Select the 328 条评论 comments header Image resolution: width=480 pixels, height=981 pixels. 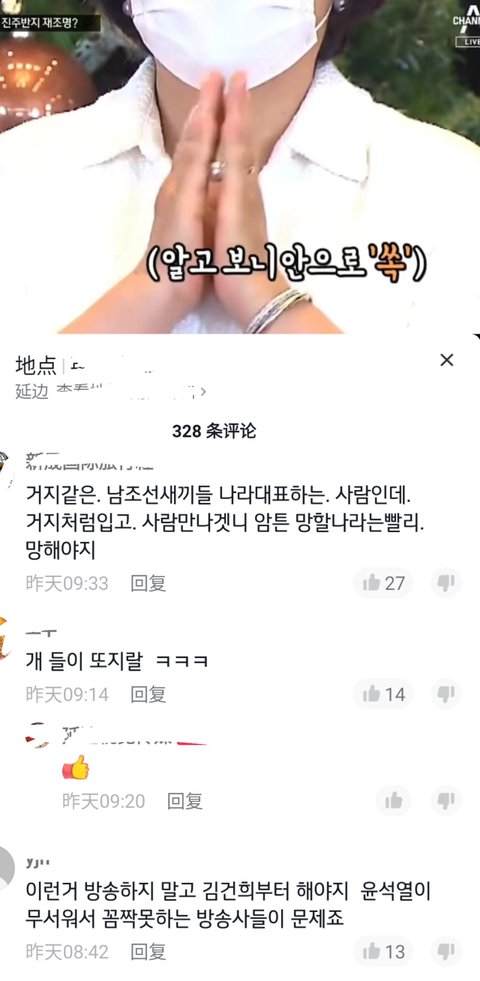214,431
